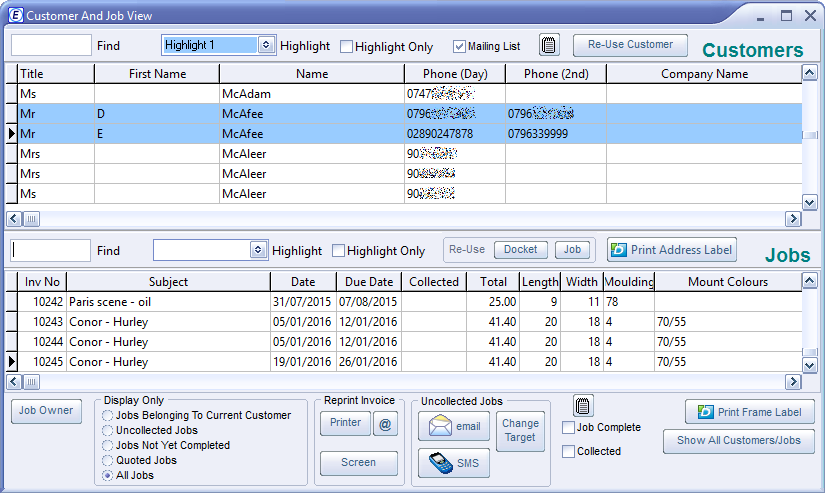Screen dimensions: 825x493
Task: Print Frame Label for job
Action: 749,412
